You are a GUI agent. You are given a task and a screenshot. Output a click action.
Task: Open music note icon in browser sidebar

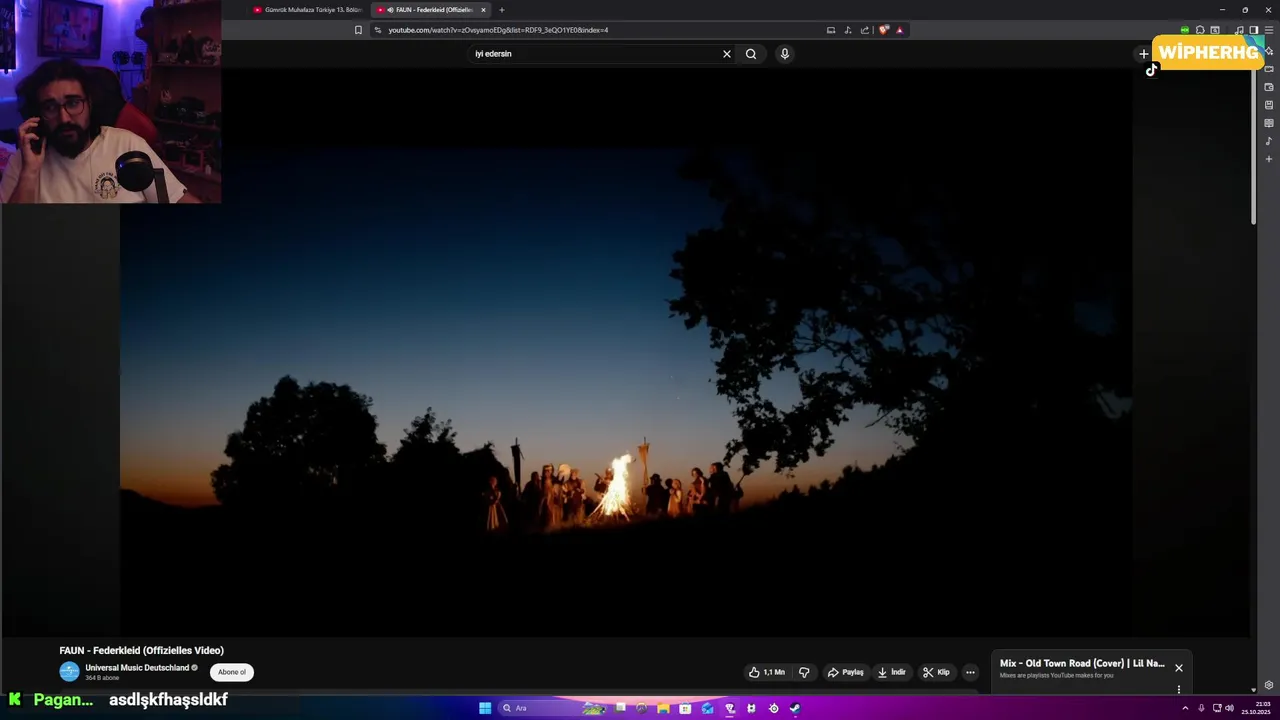[1269, 141]
